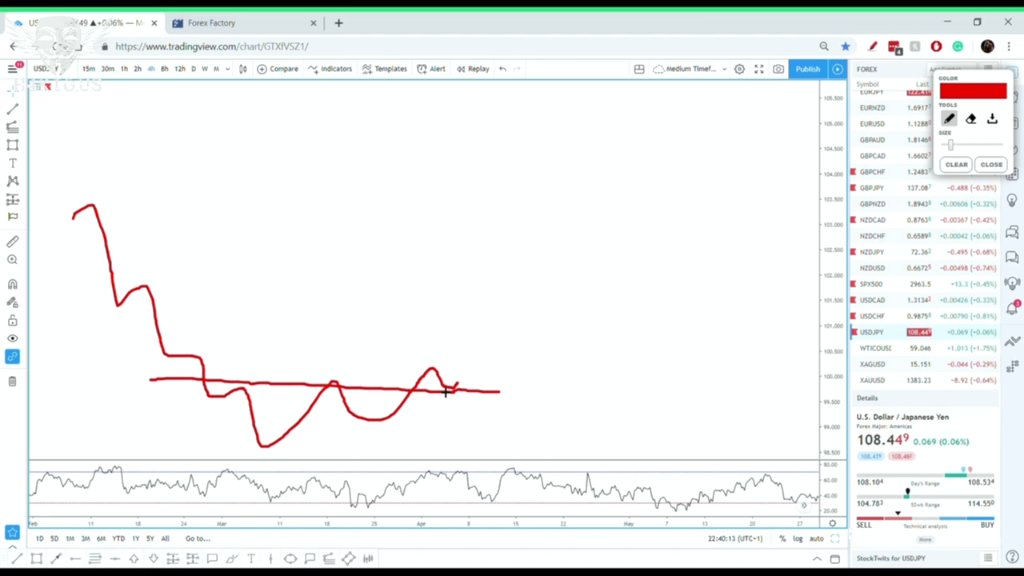Click Compare symbol button

click(x=278, y=69)
